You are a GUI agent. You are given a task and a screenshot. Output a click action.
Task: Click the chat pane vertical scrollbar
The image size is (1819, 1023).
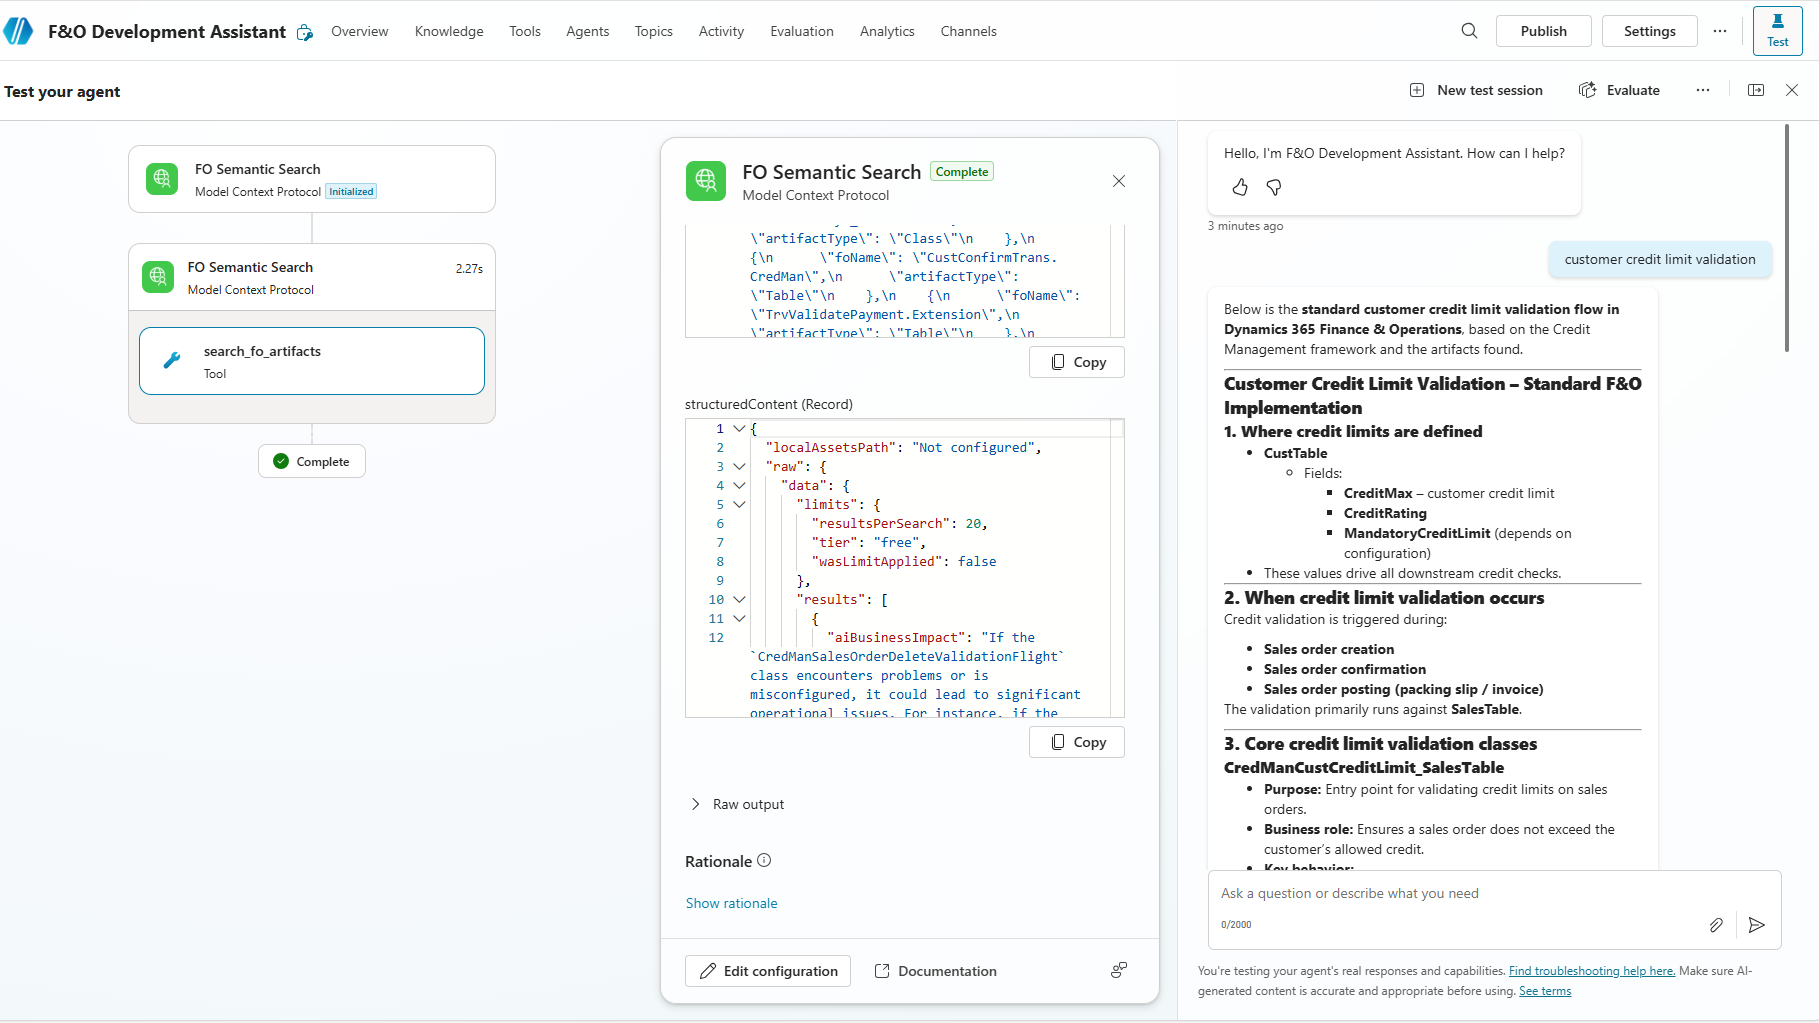pyautogui.click(x=1787, y=238)
